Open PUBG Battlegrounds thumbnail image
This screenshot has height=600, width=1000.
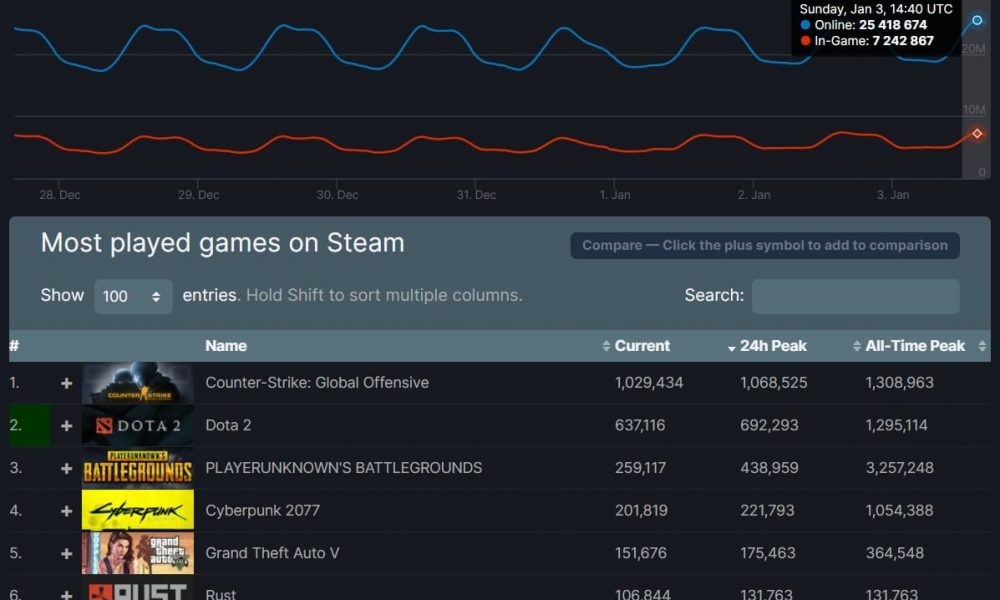click(138, 468)
